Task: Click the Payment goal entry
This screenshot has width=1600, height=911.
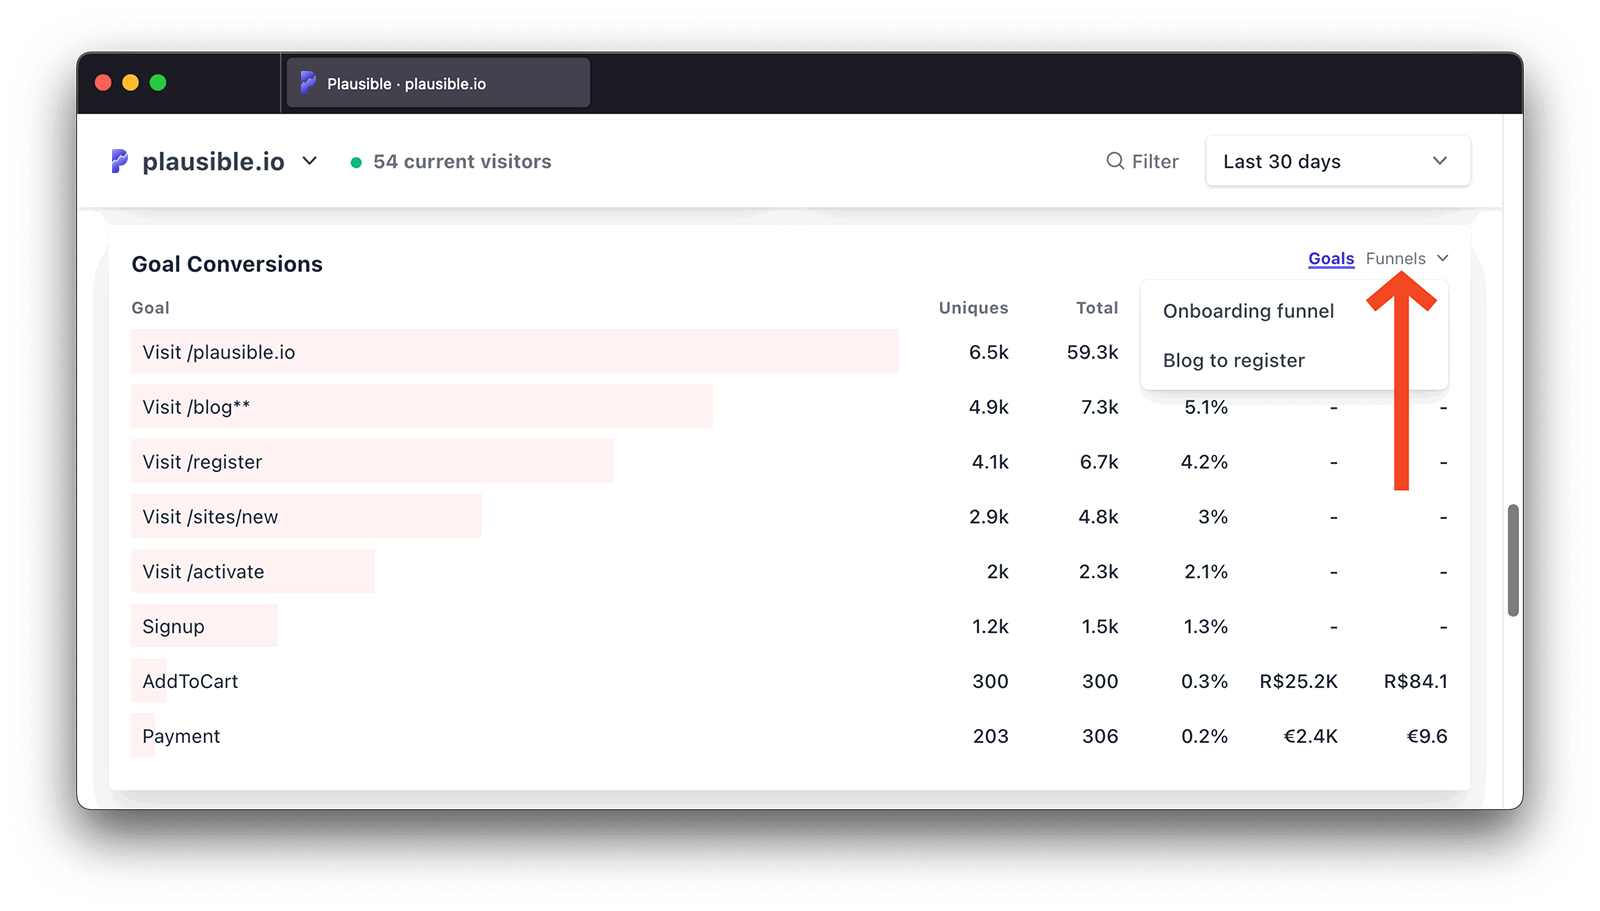Action: pos(181,737)
